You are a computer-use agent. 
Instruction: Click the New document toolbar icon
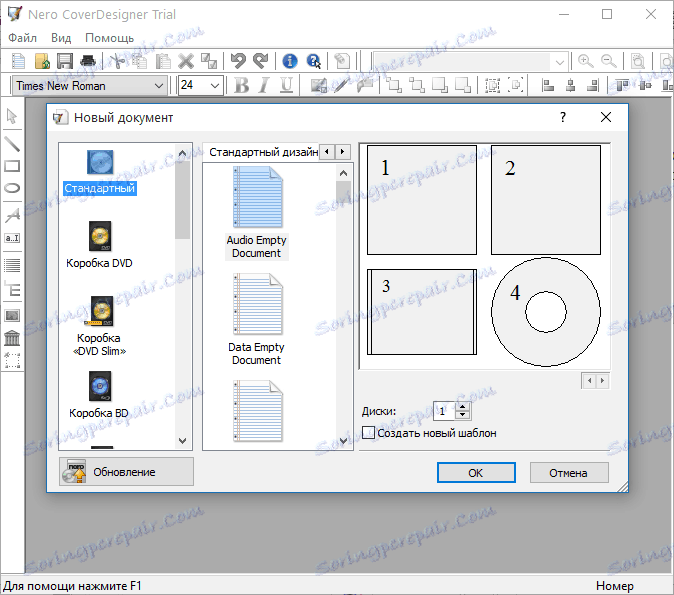(x=18, y=61)
